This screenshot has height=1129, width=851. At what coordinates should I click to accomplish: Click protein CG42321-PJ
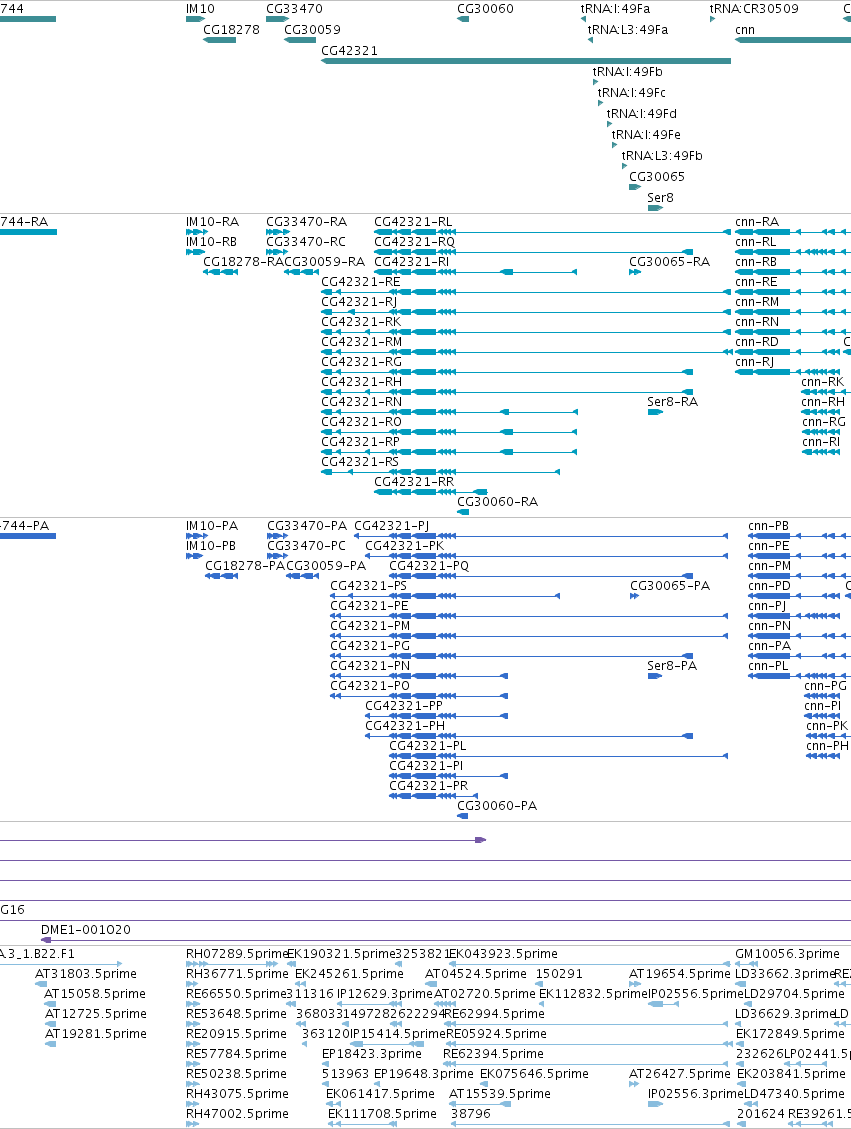coord(392,526)
